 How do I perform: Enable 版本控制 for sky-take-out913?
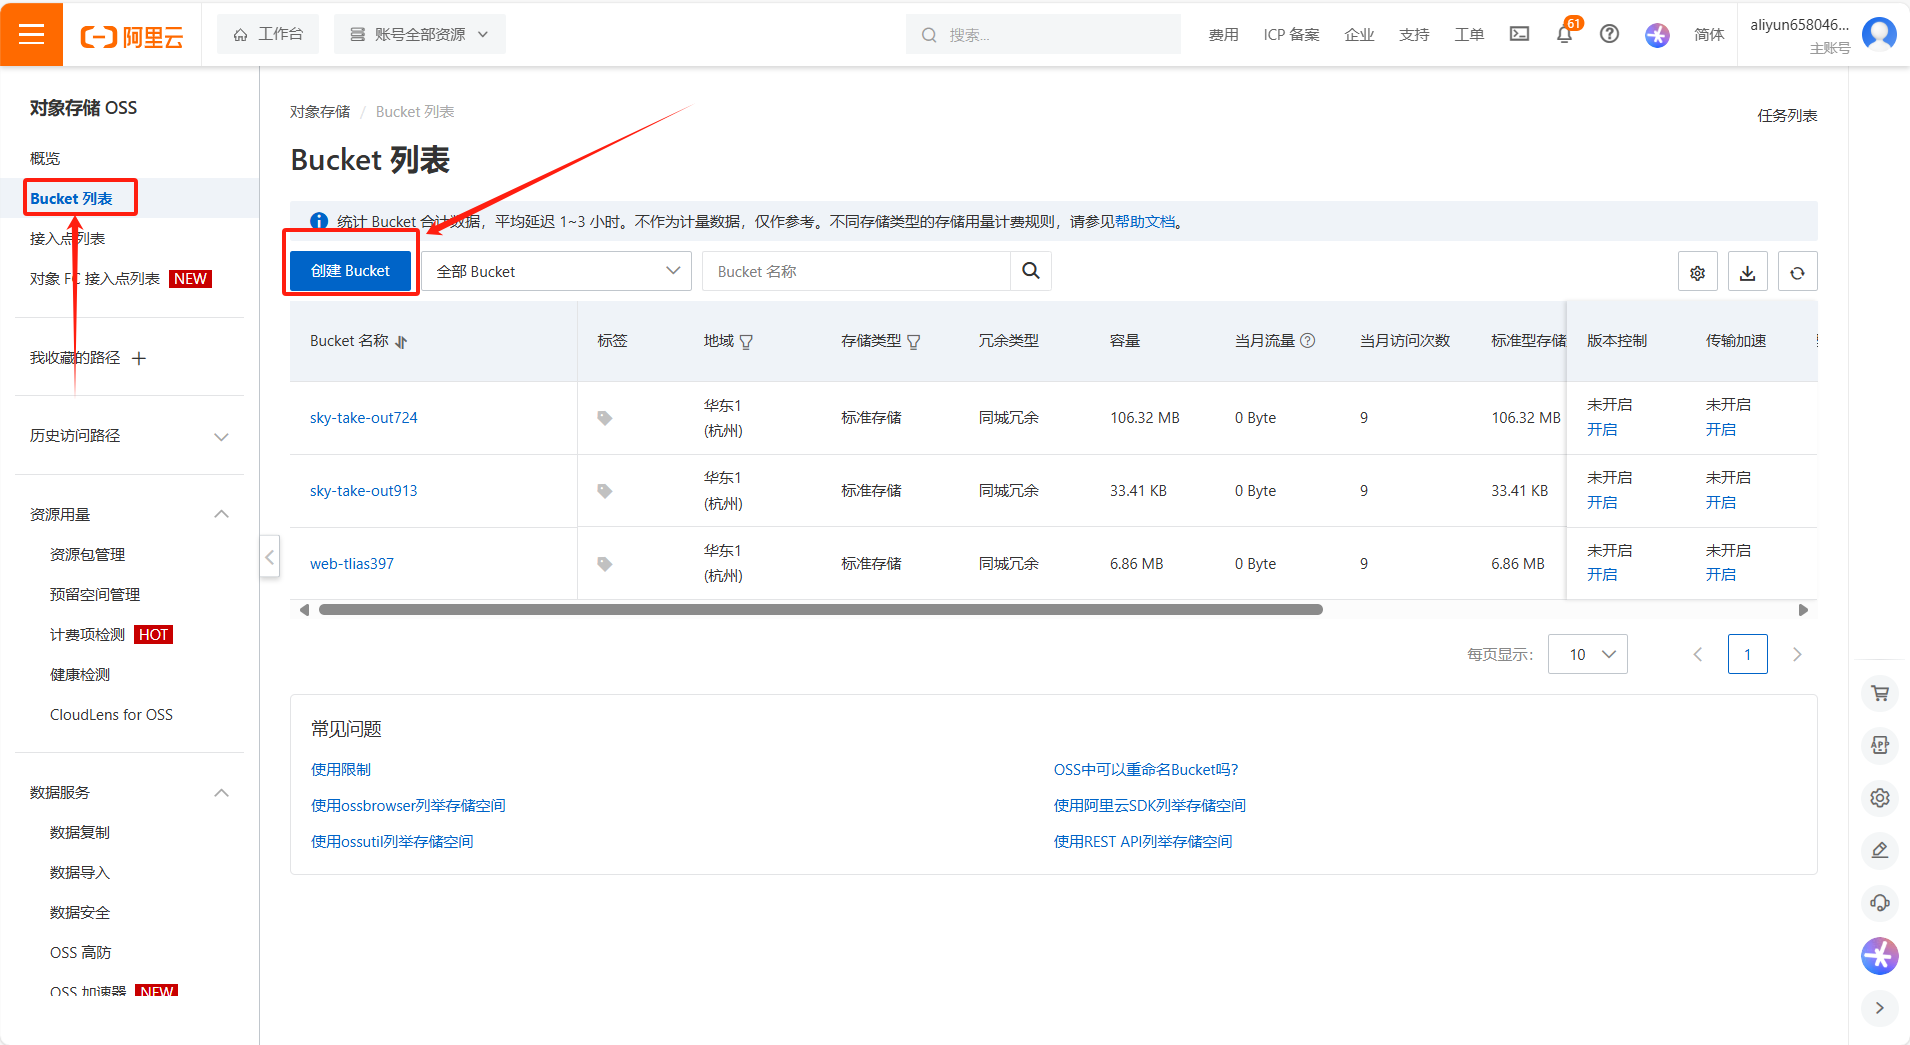click(x=1602, y=502)
